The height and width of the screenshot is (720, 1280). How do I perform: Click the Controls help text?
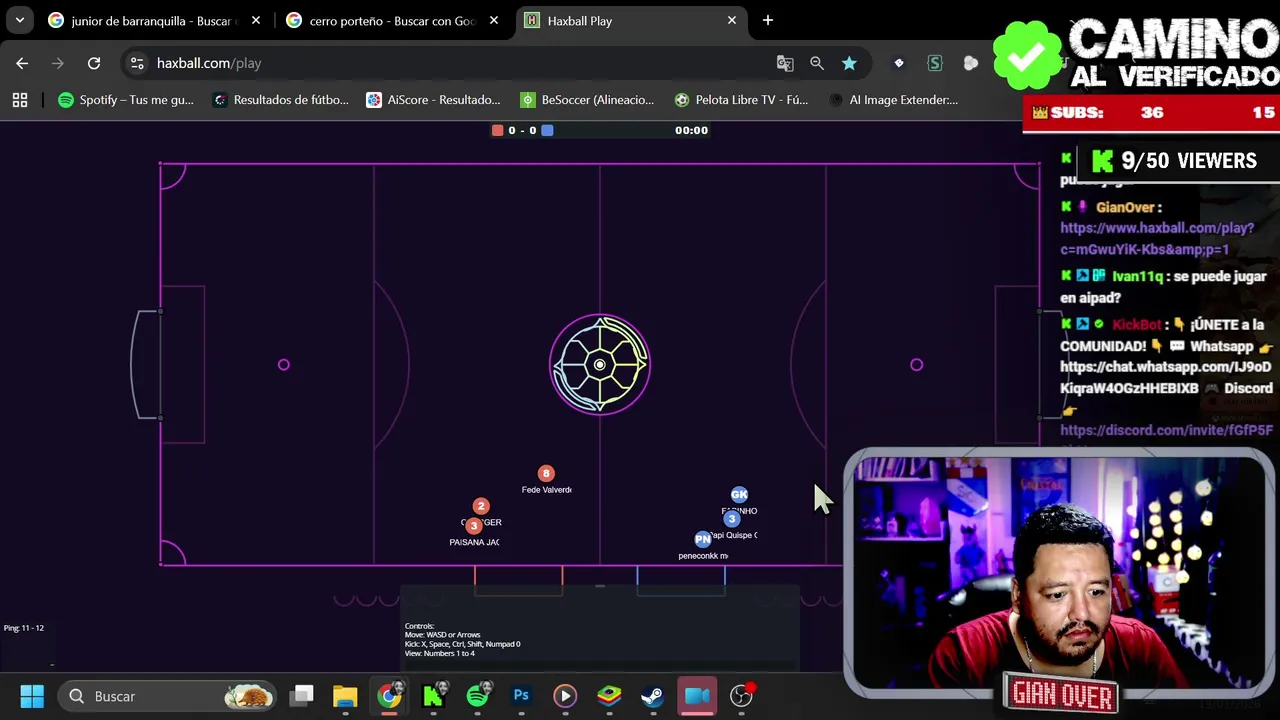click(462, 640)
